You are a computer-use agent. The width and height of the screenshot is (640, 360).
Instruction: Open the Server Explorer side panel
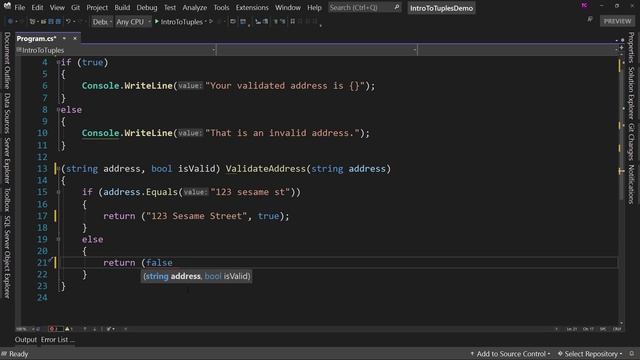7,160
